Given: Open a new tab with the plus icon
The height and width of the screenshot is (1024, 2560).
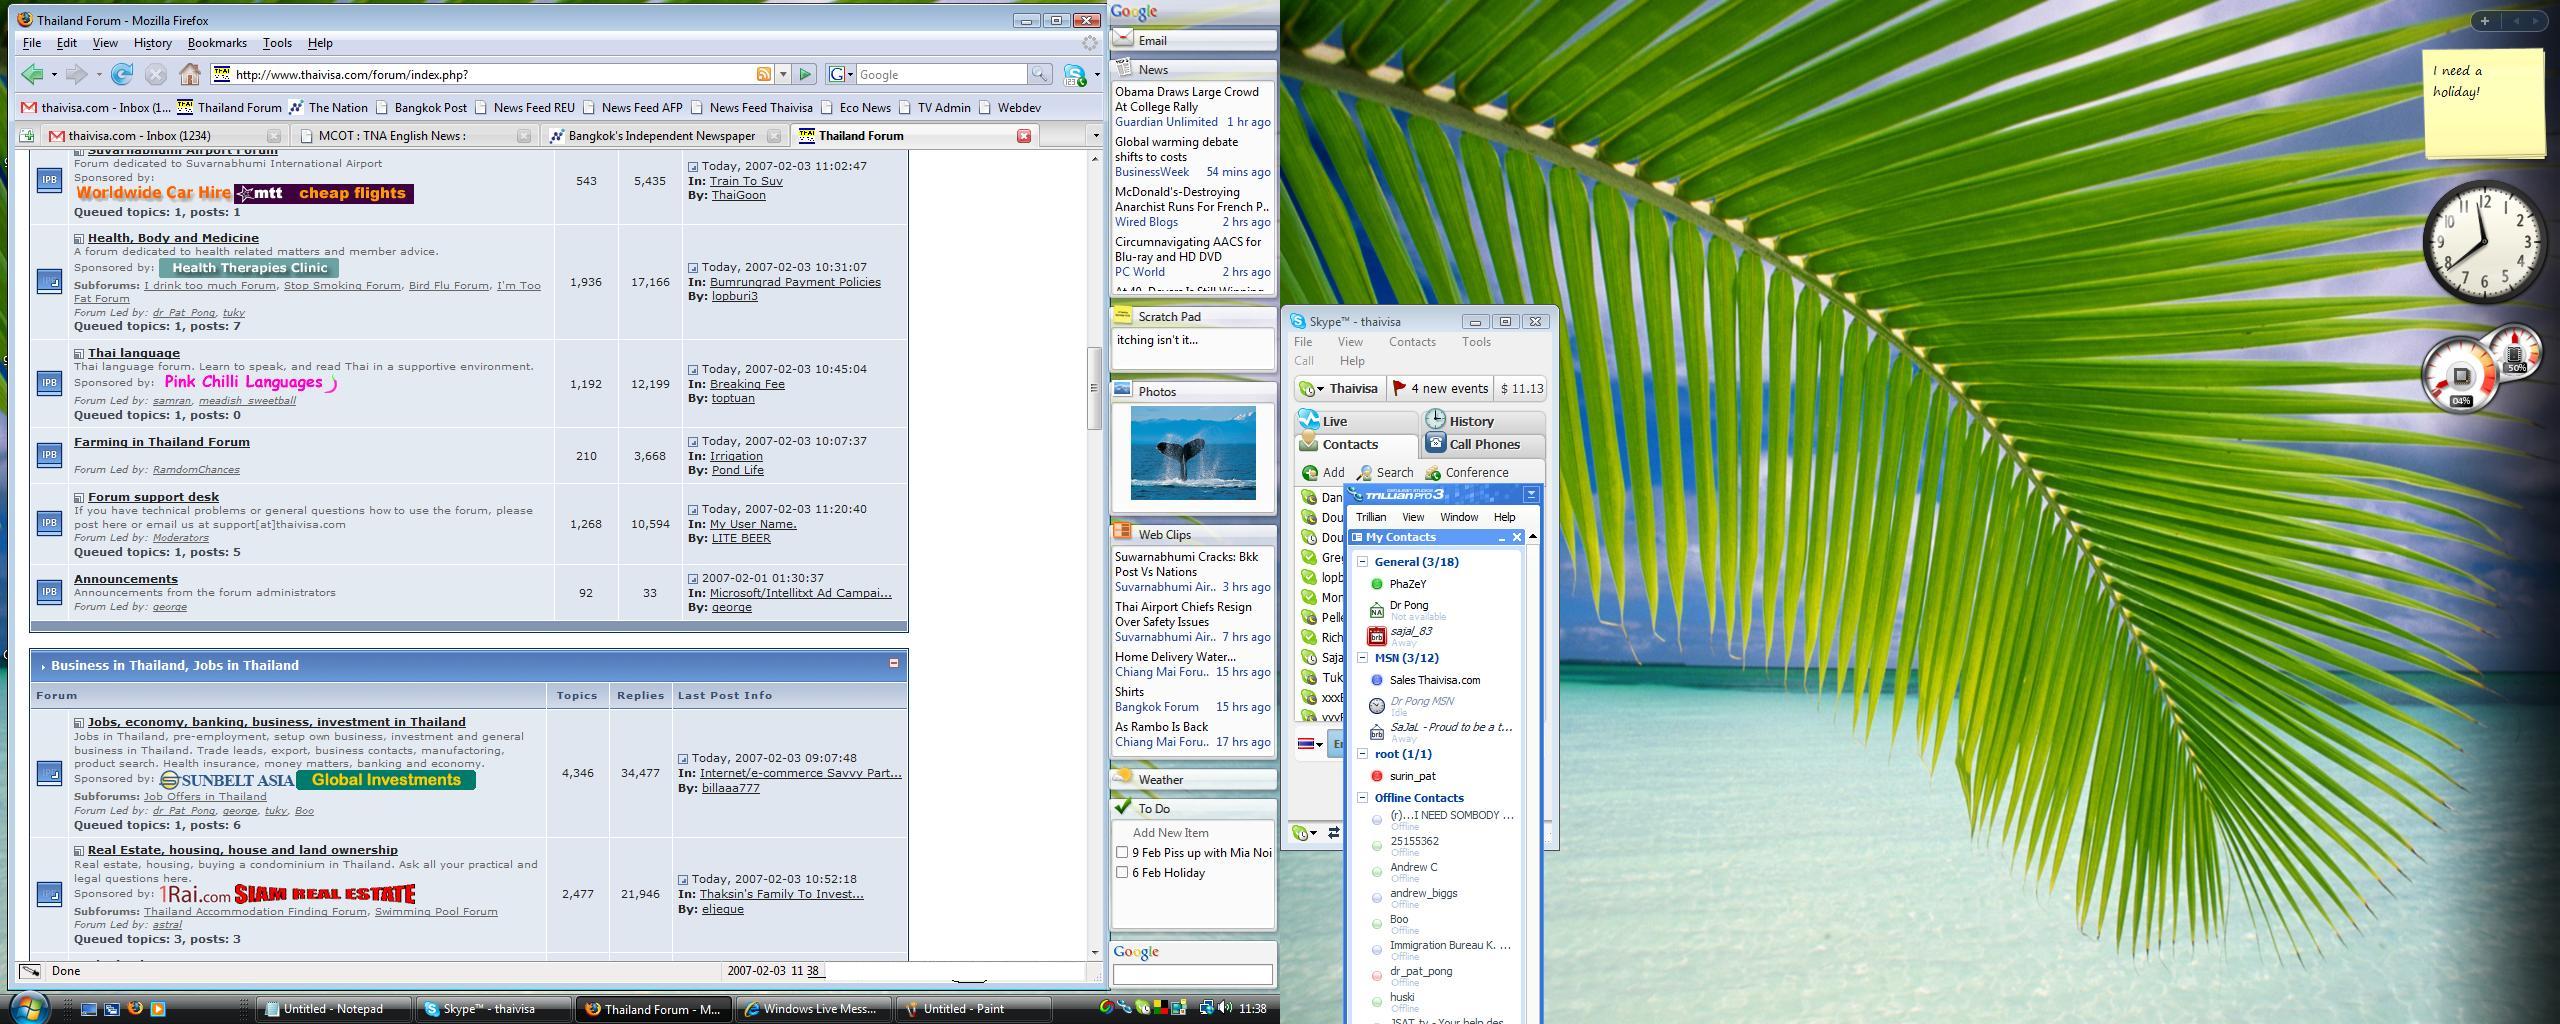Looking at the screenshot, I should pyautogui.click(x=27, y=135).
